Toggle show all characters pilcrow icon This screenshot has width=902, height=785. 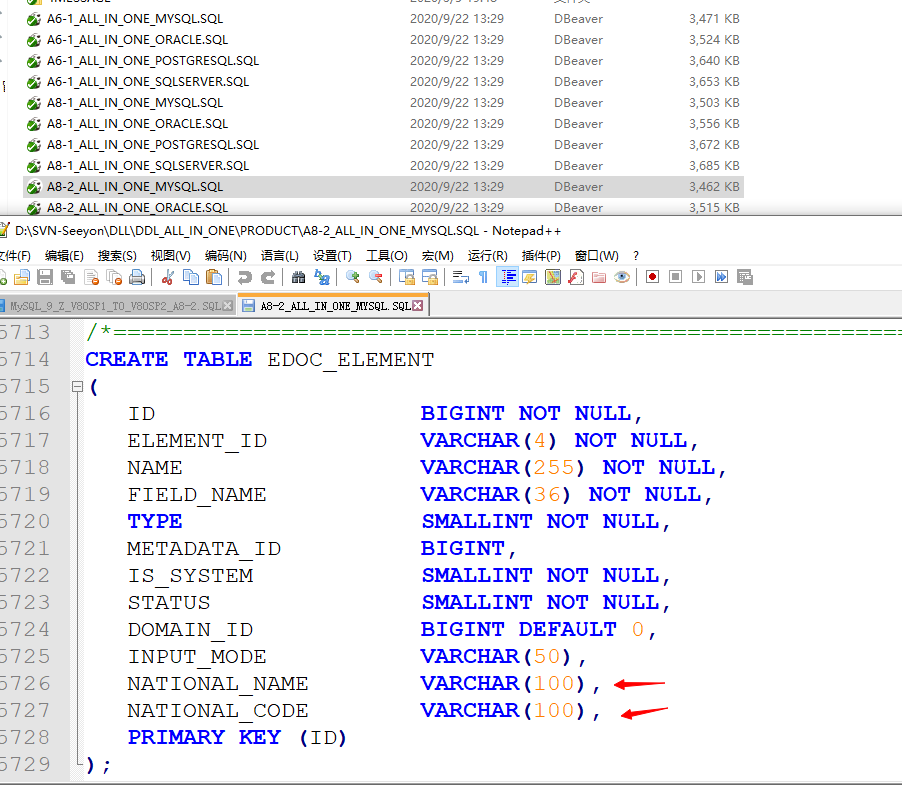point(483,277)
